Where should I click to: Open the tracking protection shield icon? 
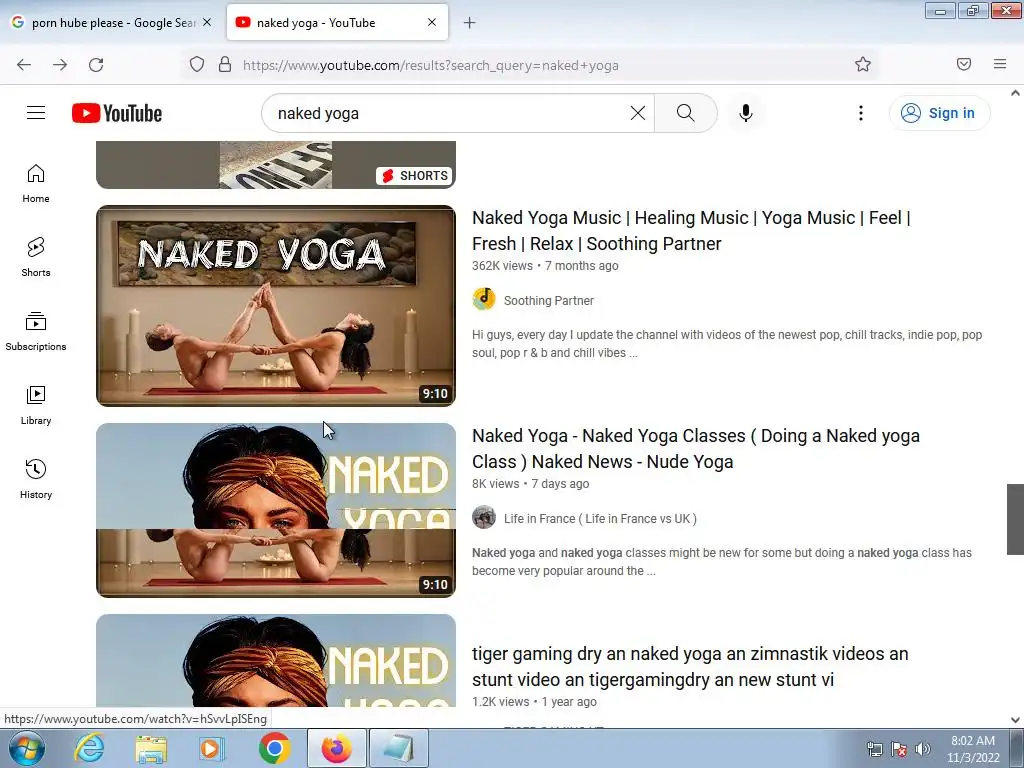click(197, 65)
